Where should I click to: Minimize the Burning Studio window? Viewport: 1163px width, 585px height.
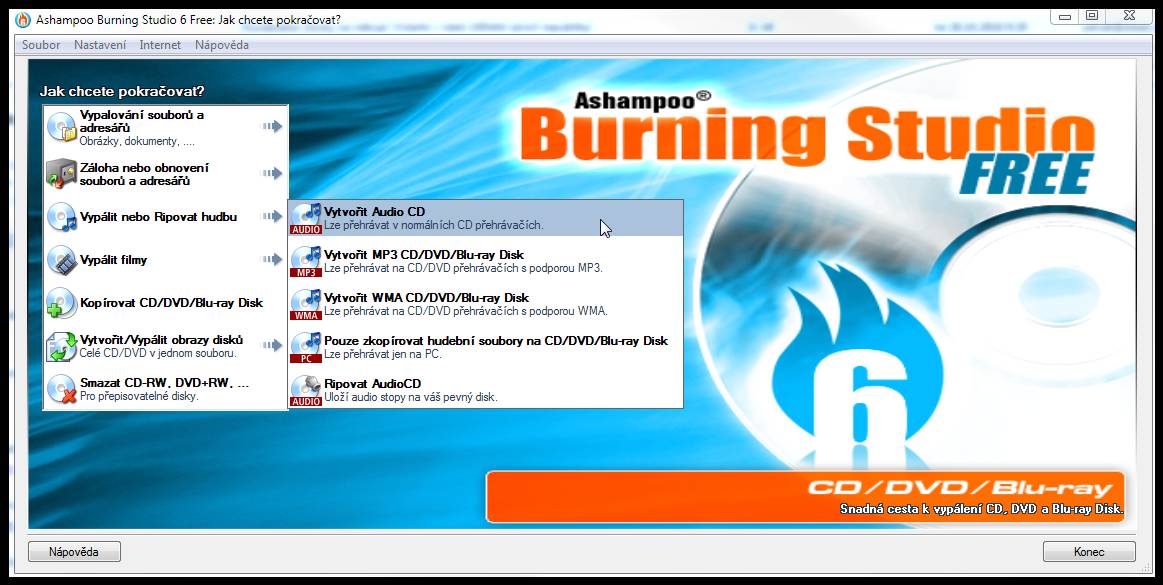[x=1065, y=16]
